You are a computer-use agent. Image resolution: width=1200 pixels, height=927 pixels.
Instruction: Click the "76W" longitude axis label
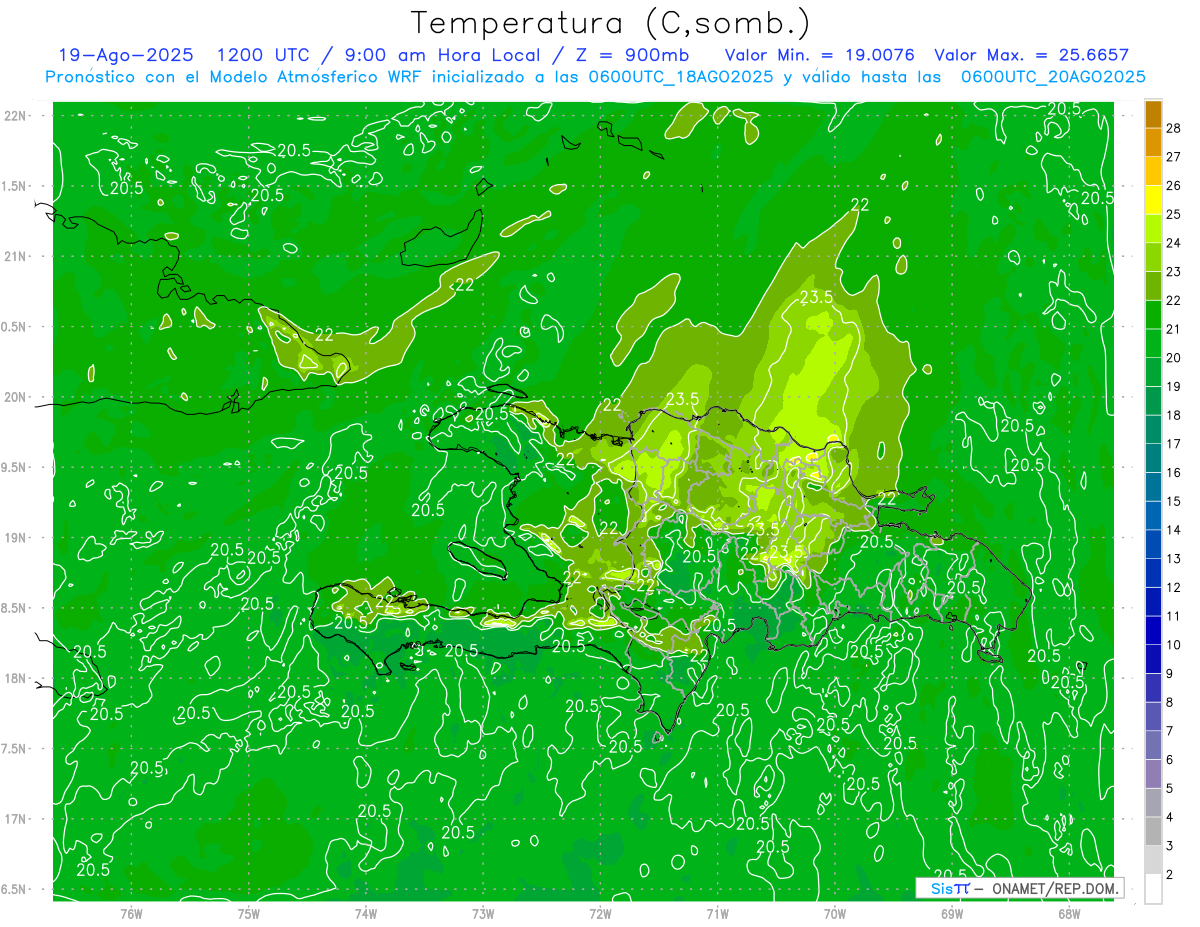pos(131,913)
